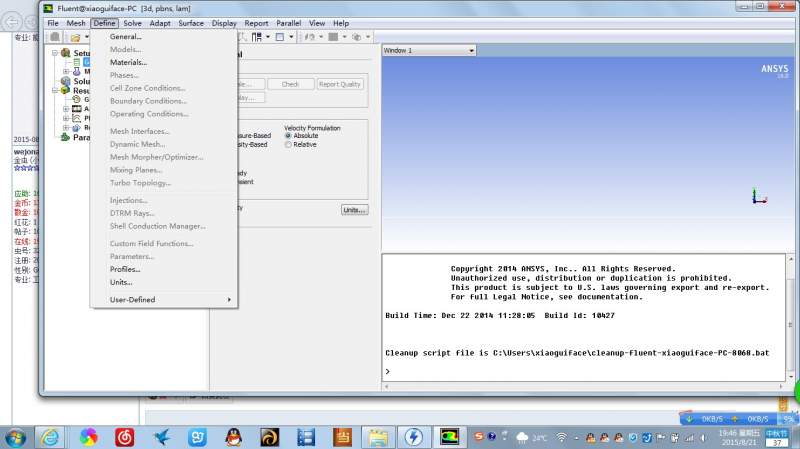Open the dropdown arrow beside layout icon

tap(268, 37)
